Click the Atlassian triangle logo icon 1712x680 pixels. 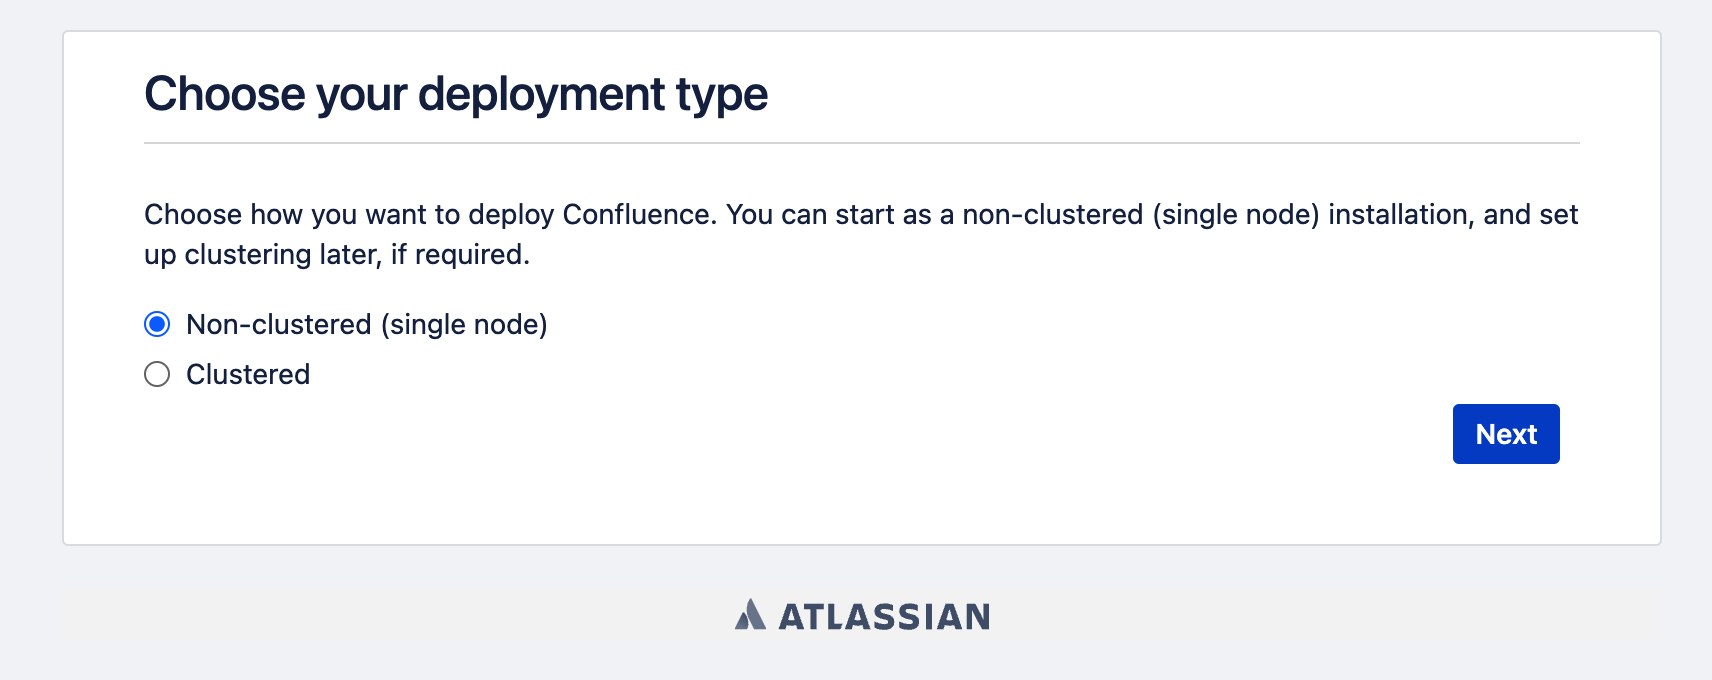pos(750,614)
